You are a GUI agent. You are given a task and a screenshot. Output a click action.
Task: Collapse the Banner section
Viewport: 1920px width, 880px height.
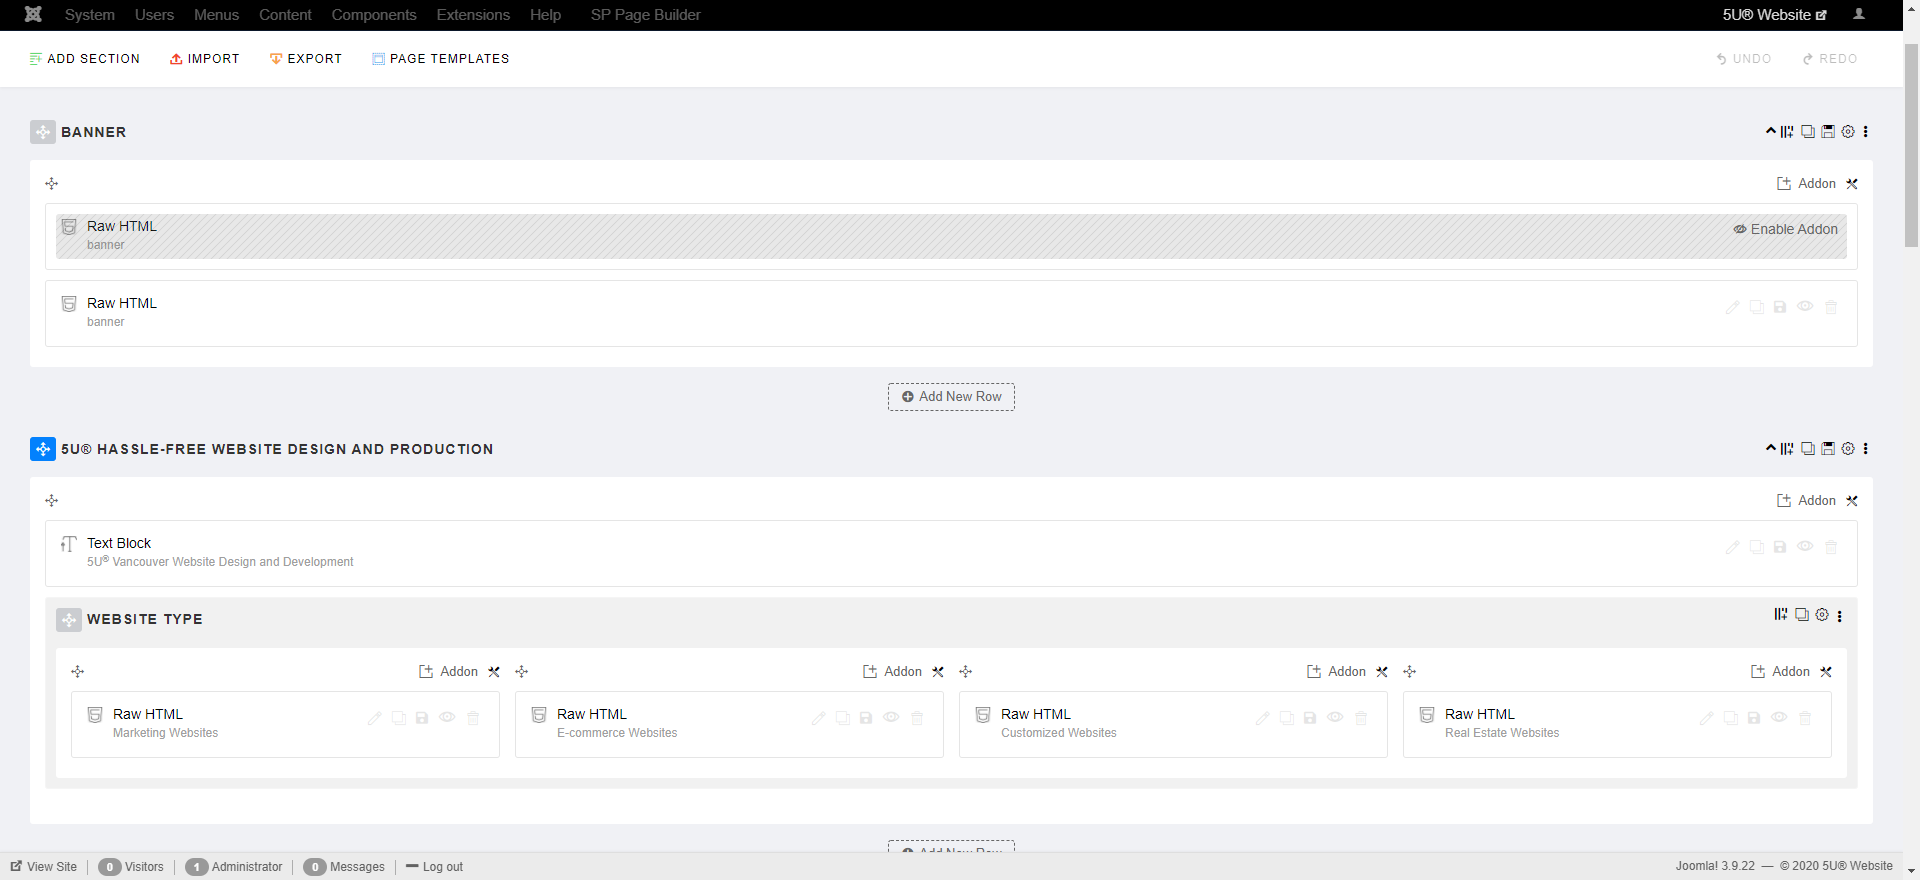tap(1771, 131)
